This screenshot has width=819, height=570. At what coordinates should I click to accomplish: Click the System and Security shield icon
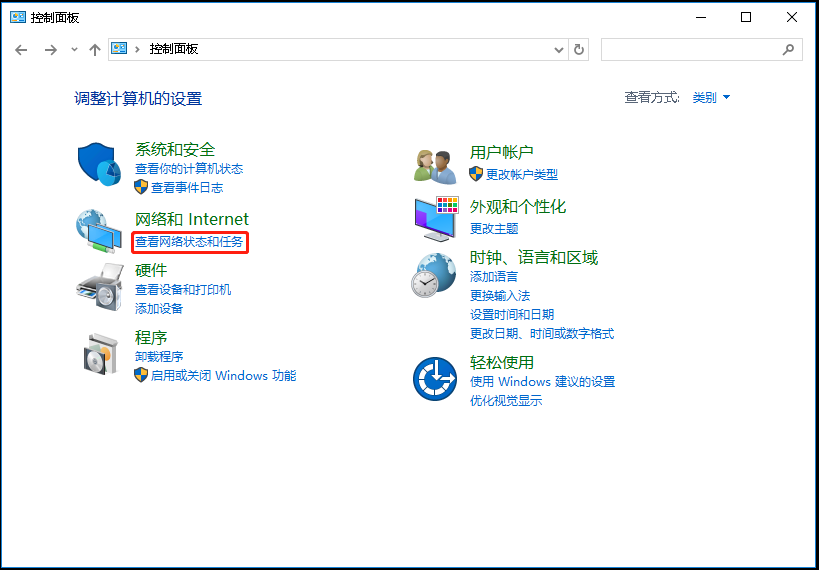[99, 164]
